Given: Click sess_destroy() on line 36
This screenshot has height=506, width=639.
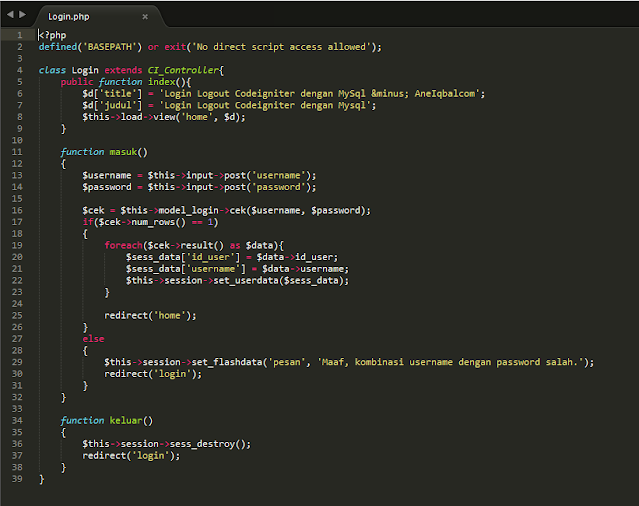Looking at the screenshot, I should [x=207, y=444].
